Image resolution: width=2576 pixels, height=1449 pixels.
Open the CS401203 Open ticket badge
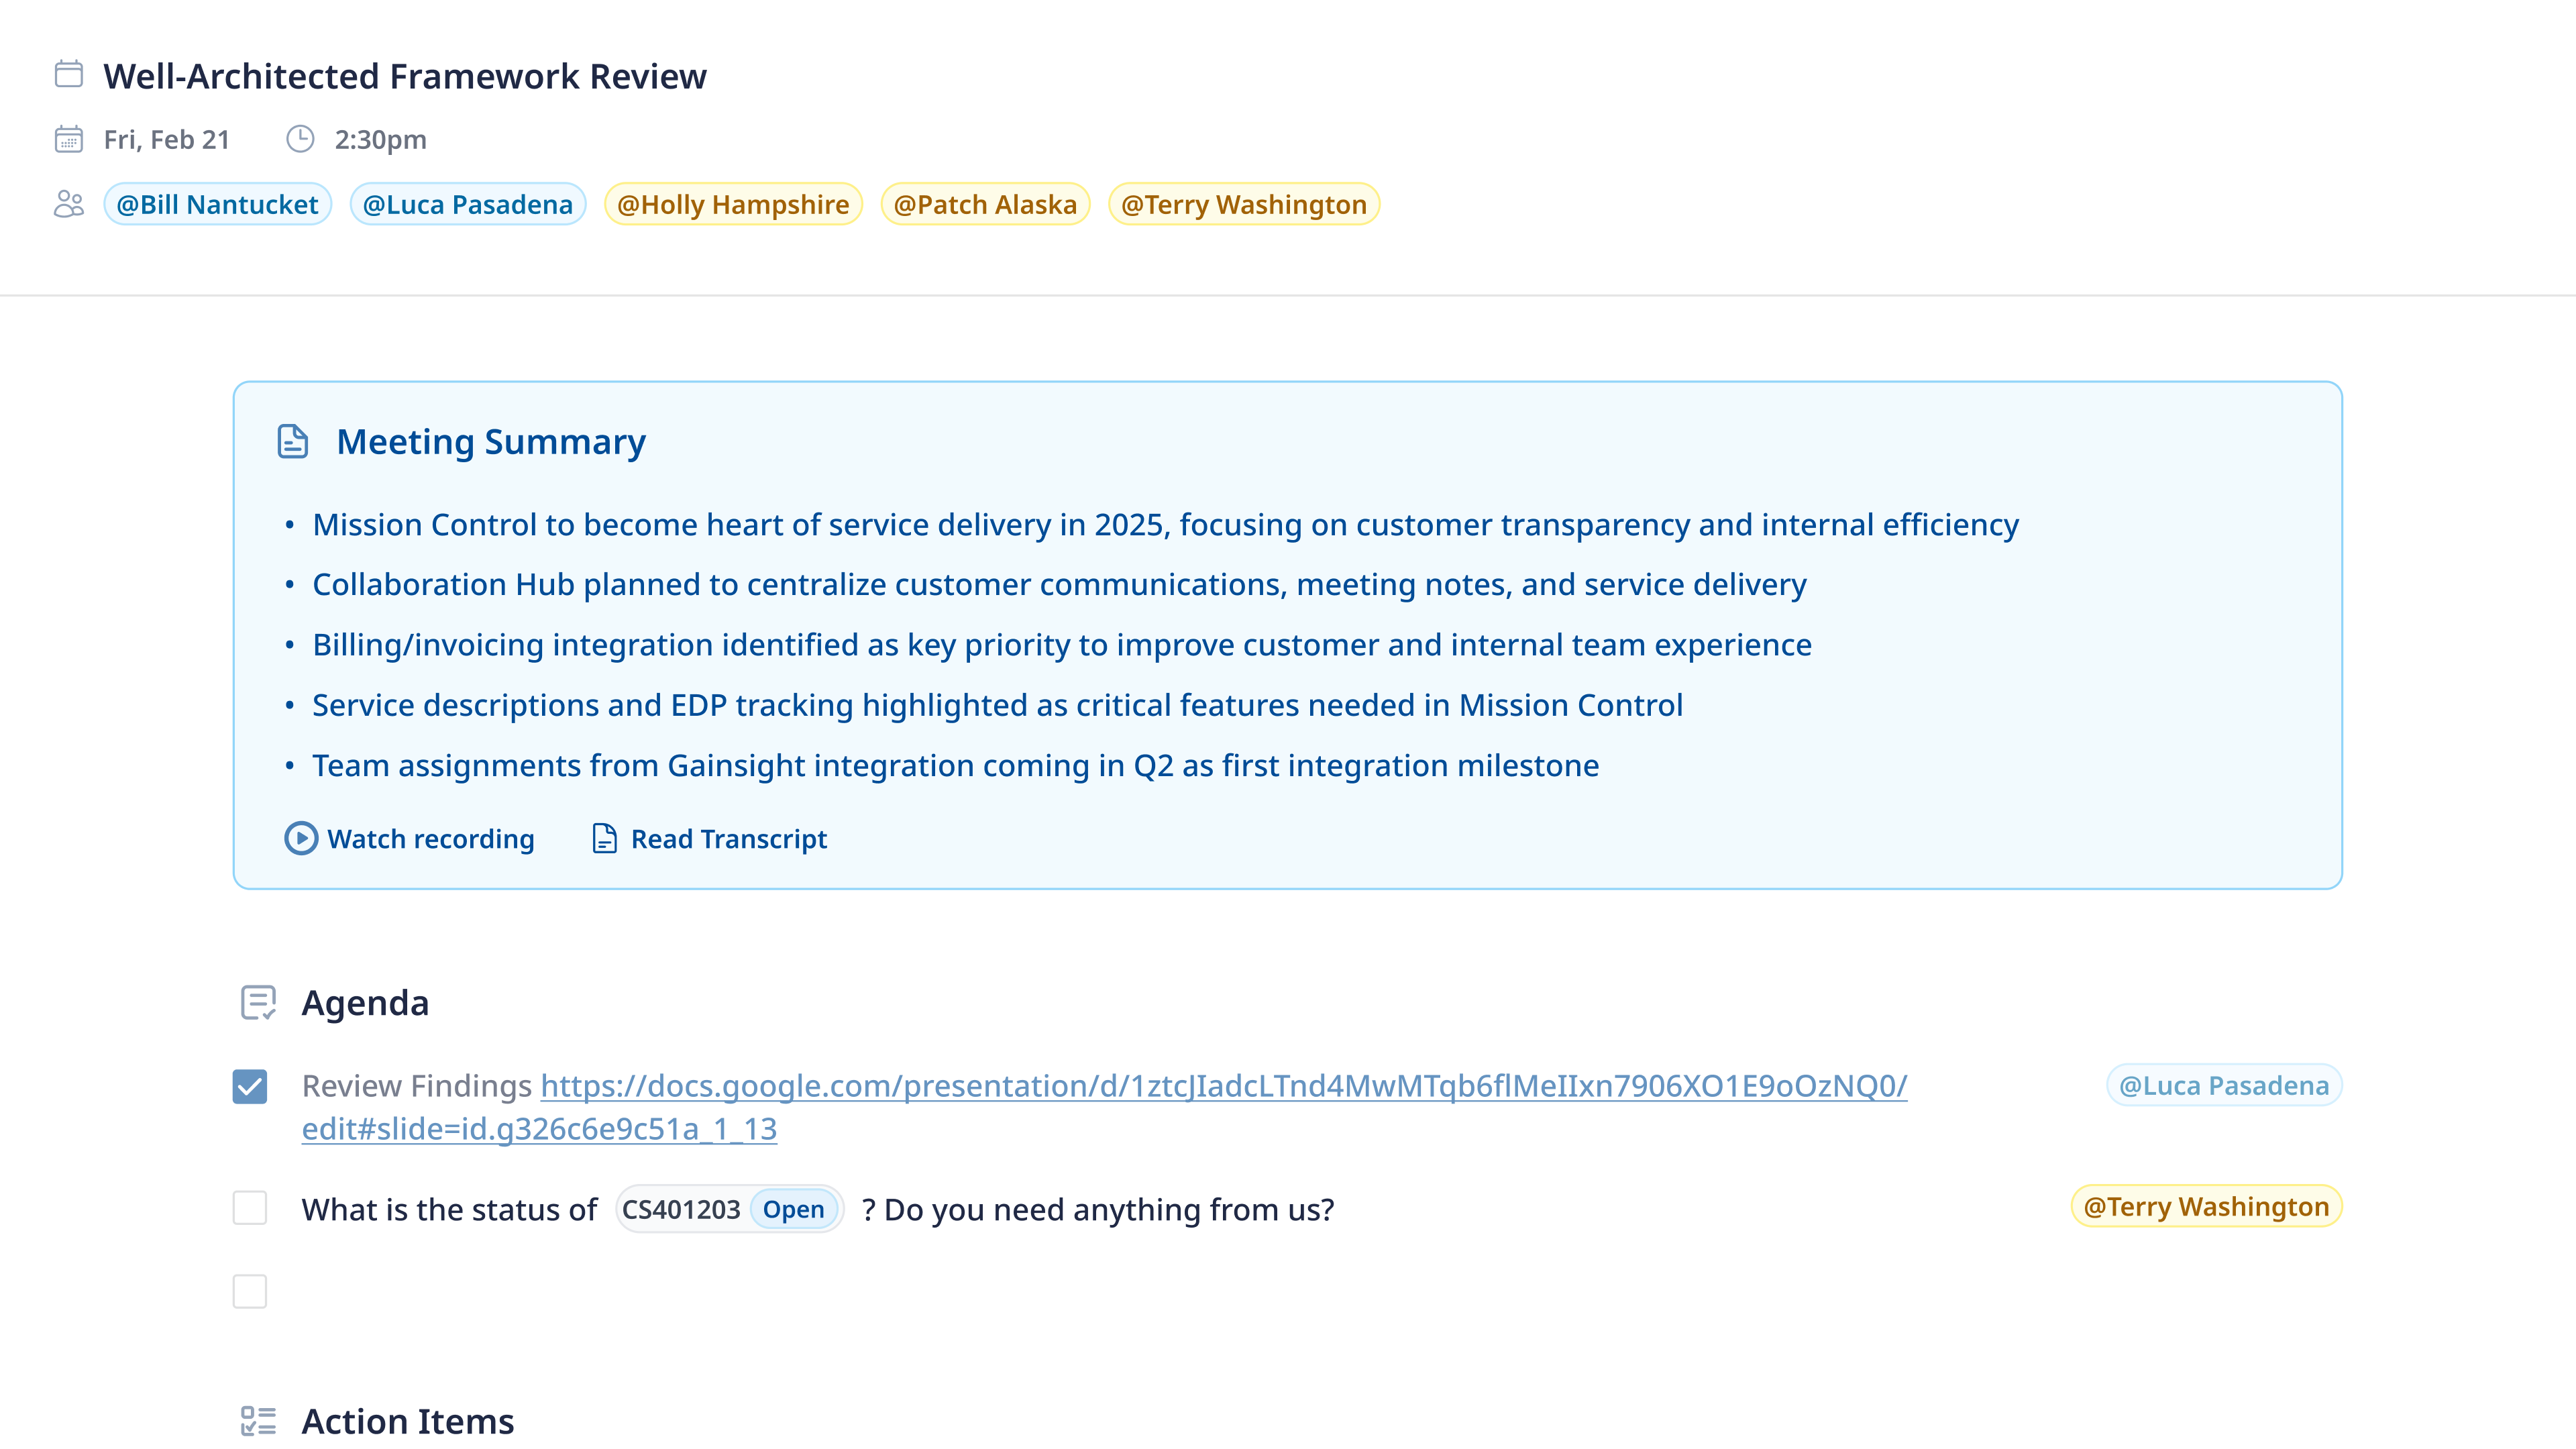[729, 1209]
